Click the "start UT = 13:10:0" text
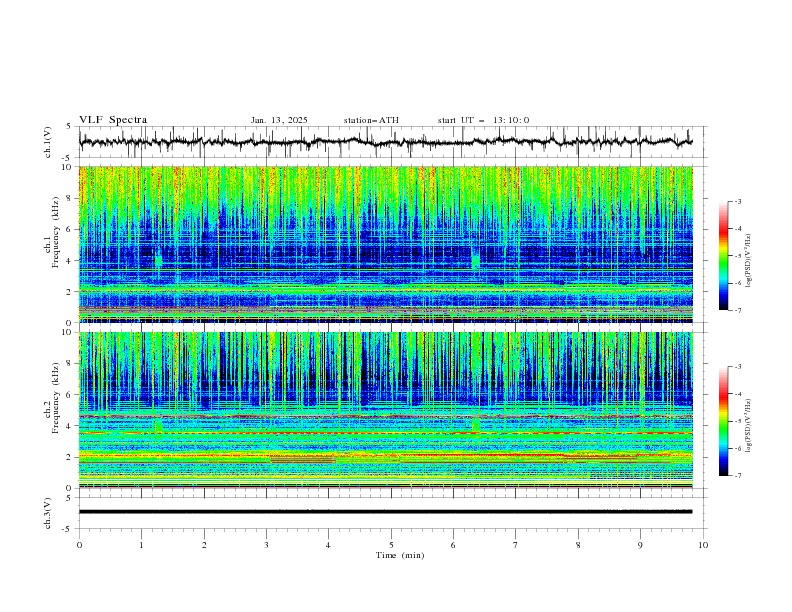792x612 pixels. pos(483,120)
